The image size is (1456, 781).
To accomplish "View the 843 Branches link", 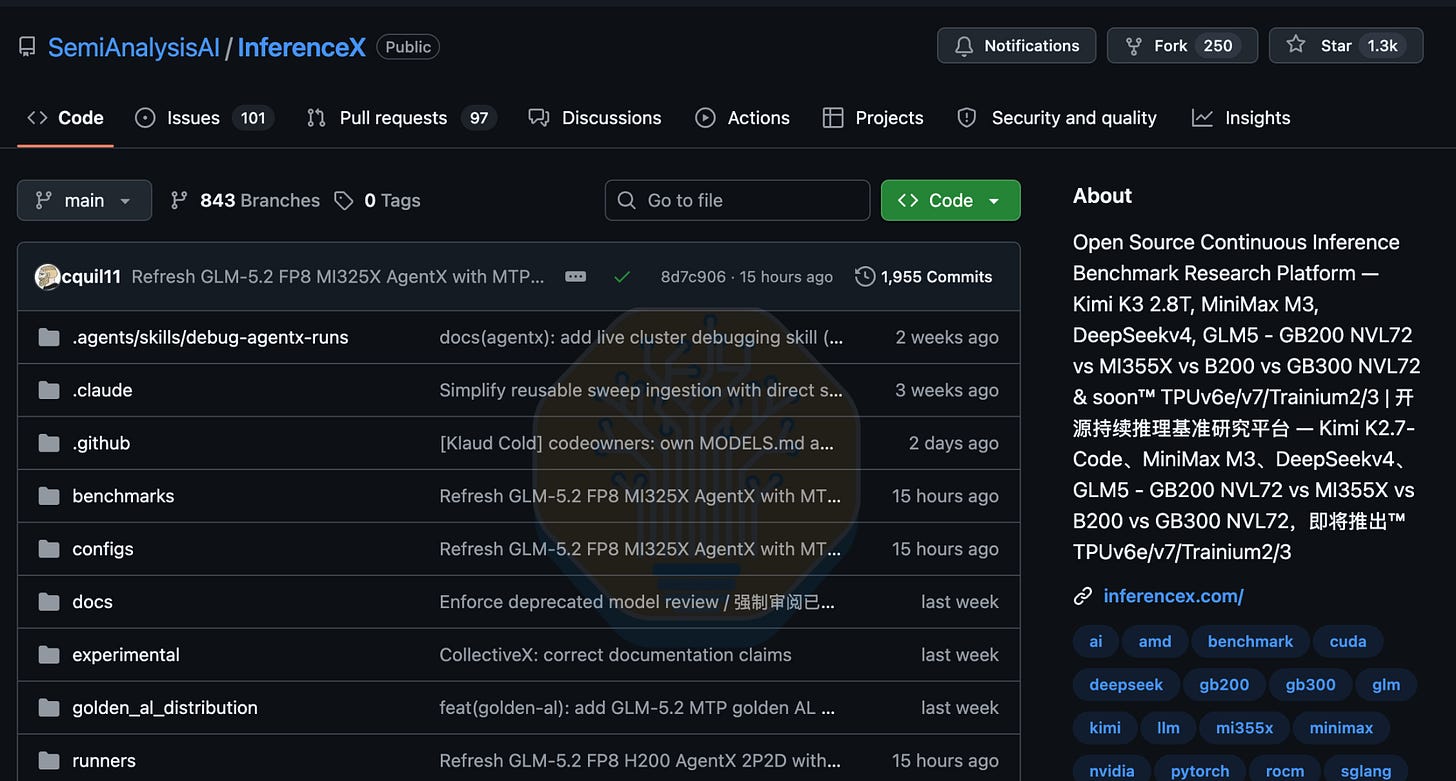I will tap(245, 200).
